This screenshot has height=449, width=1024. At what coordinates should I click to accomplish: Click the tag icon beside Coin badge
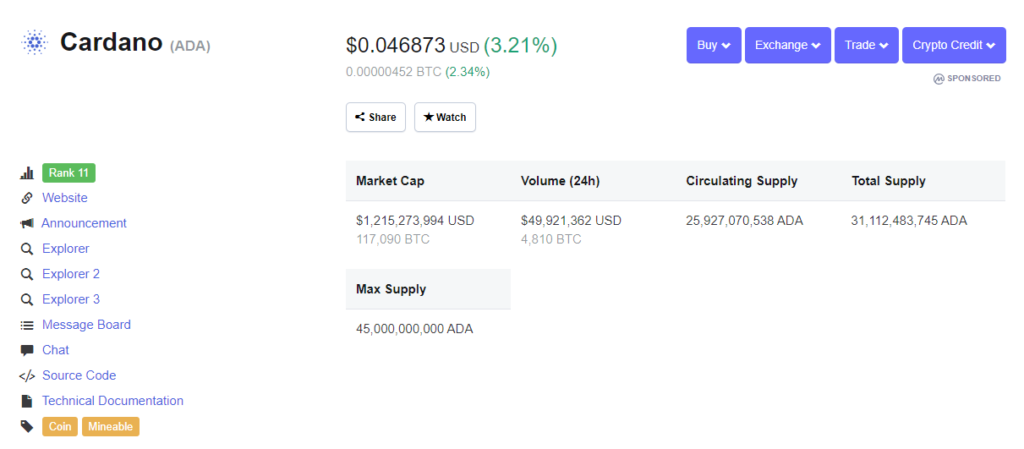[x=27, y=427]
